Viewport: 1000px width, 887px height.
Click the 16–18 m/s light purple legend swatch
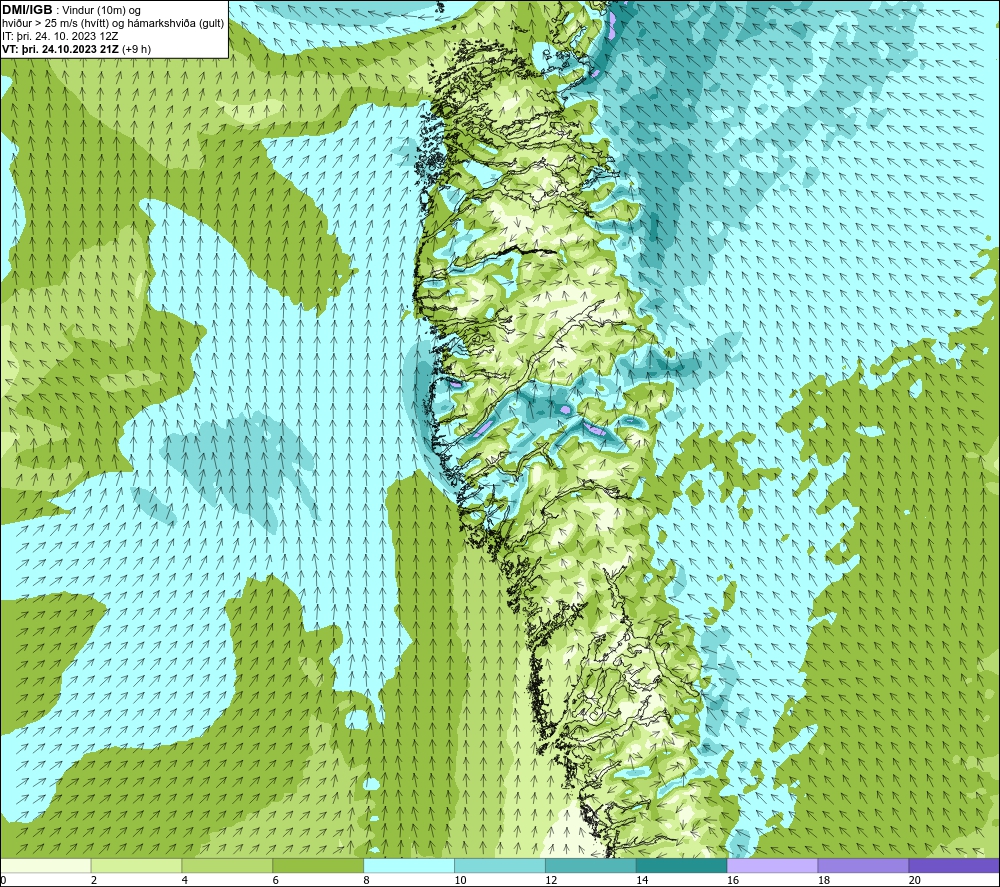(772, 866)
